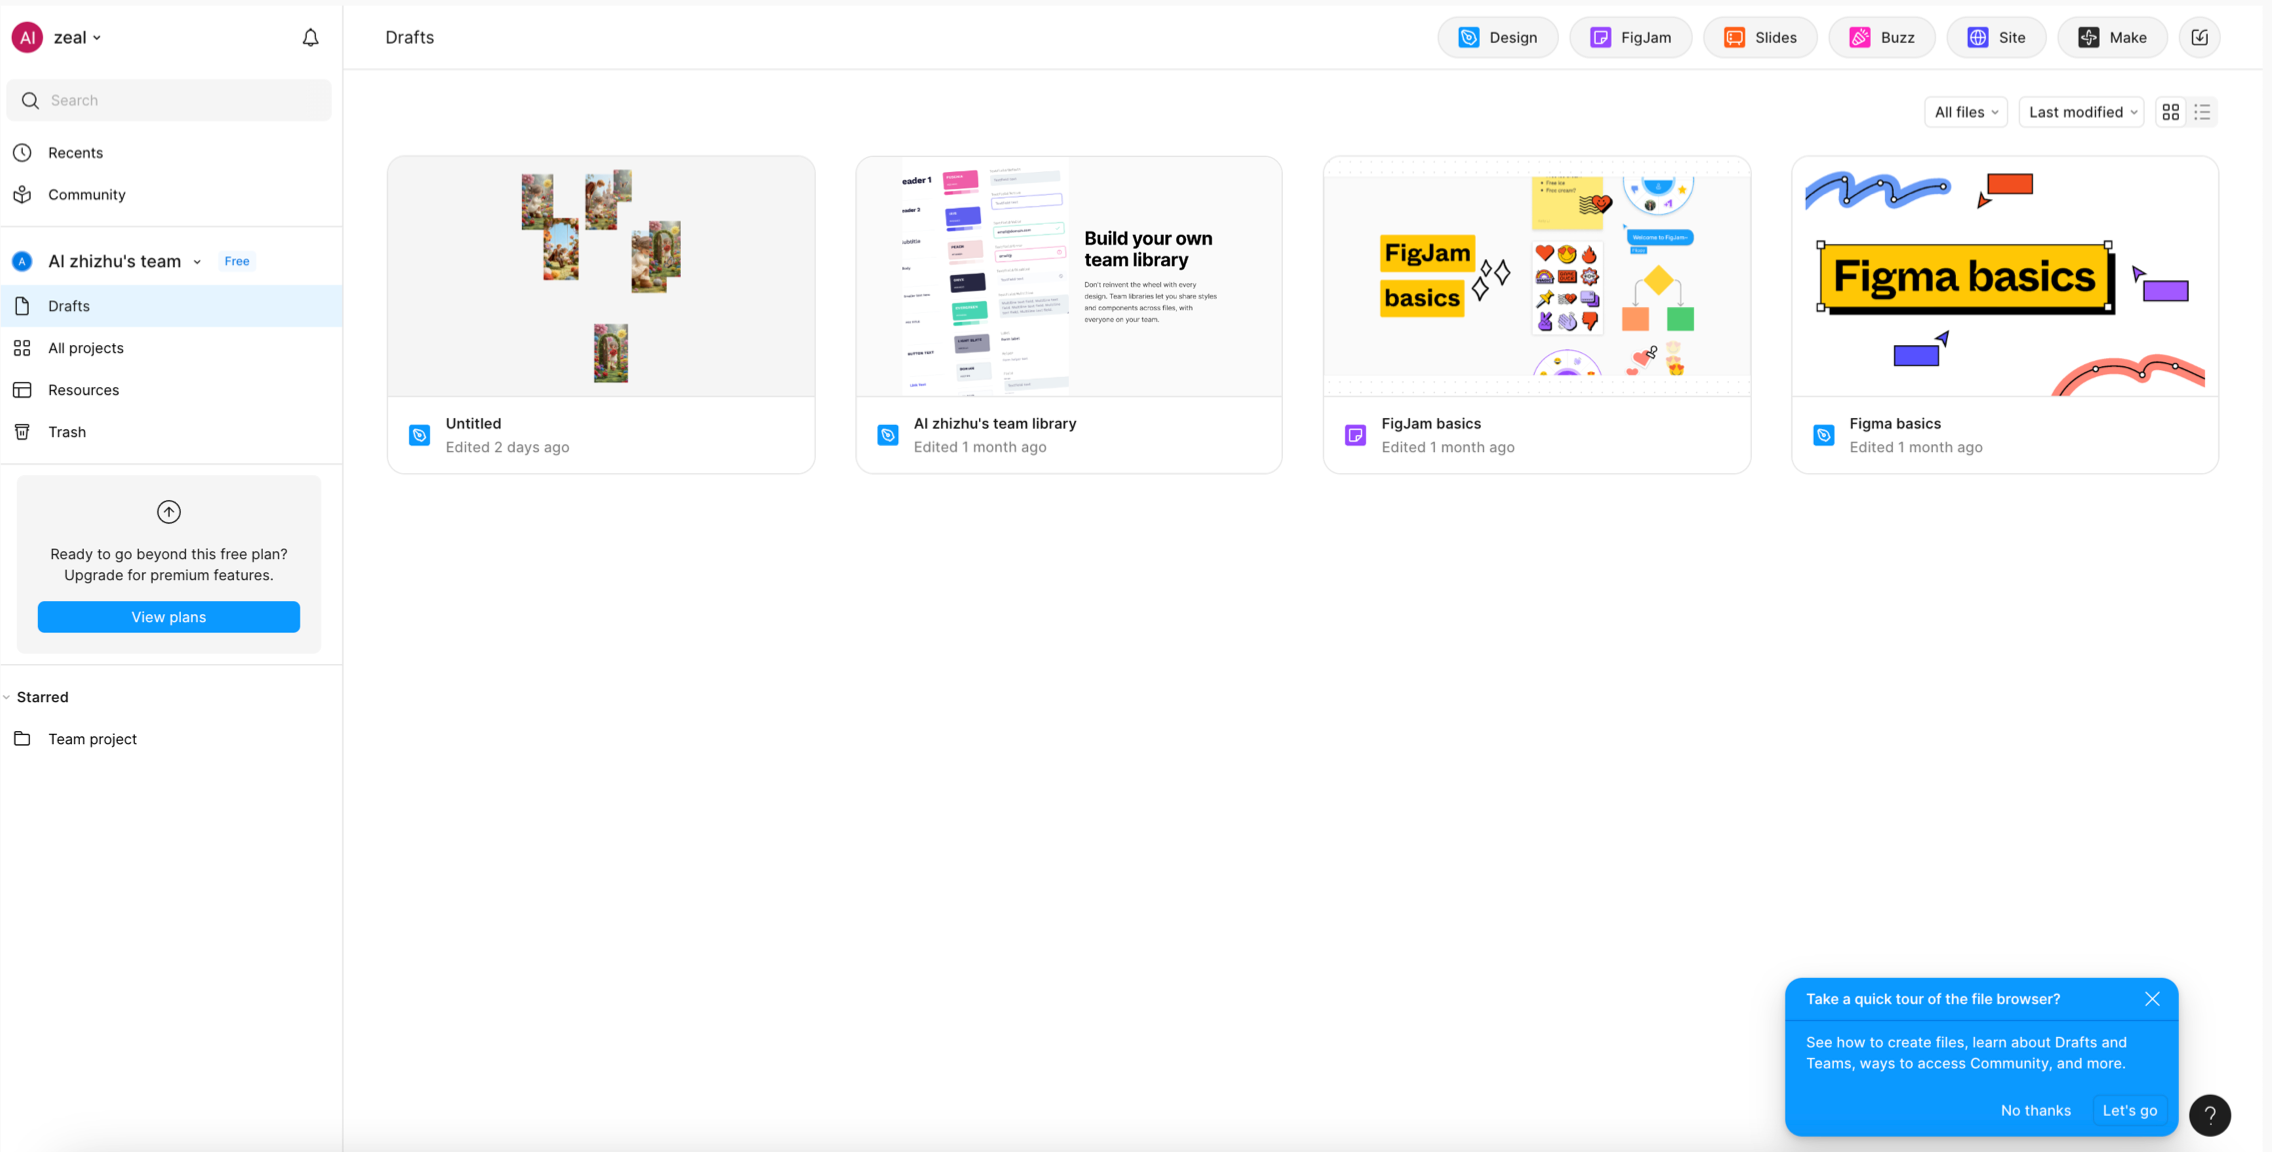Viewport: 2272px width, 1152px height.
Task: Switch to list view
Action: tap(2203, 112)
